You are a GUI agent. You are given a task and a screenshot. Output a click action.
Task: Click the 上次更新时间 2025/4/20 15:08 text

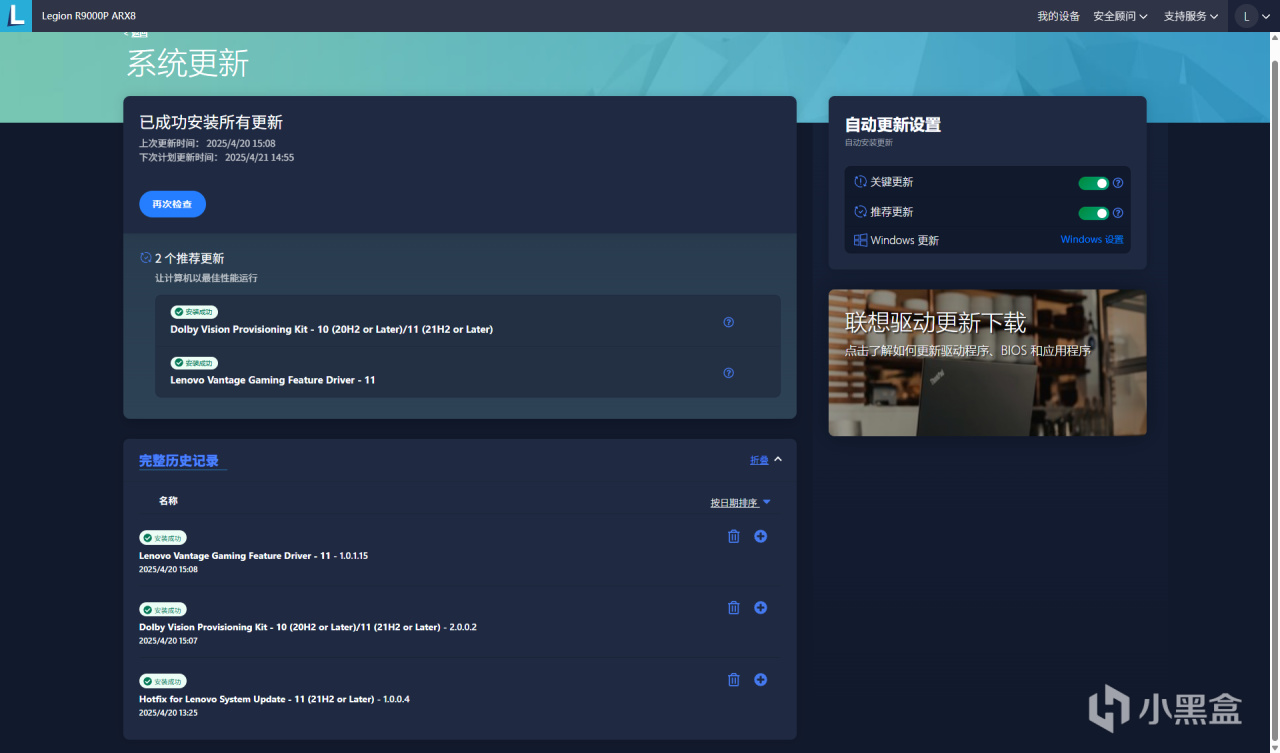(207, 144)
